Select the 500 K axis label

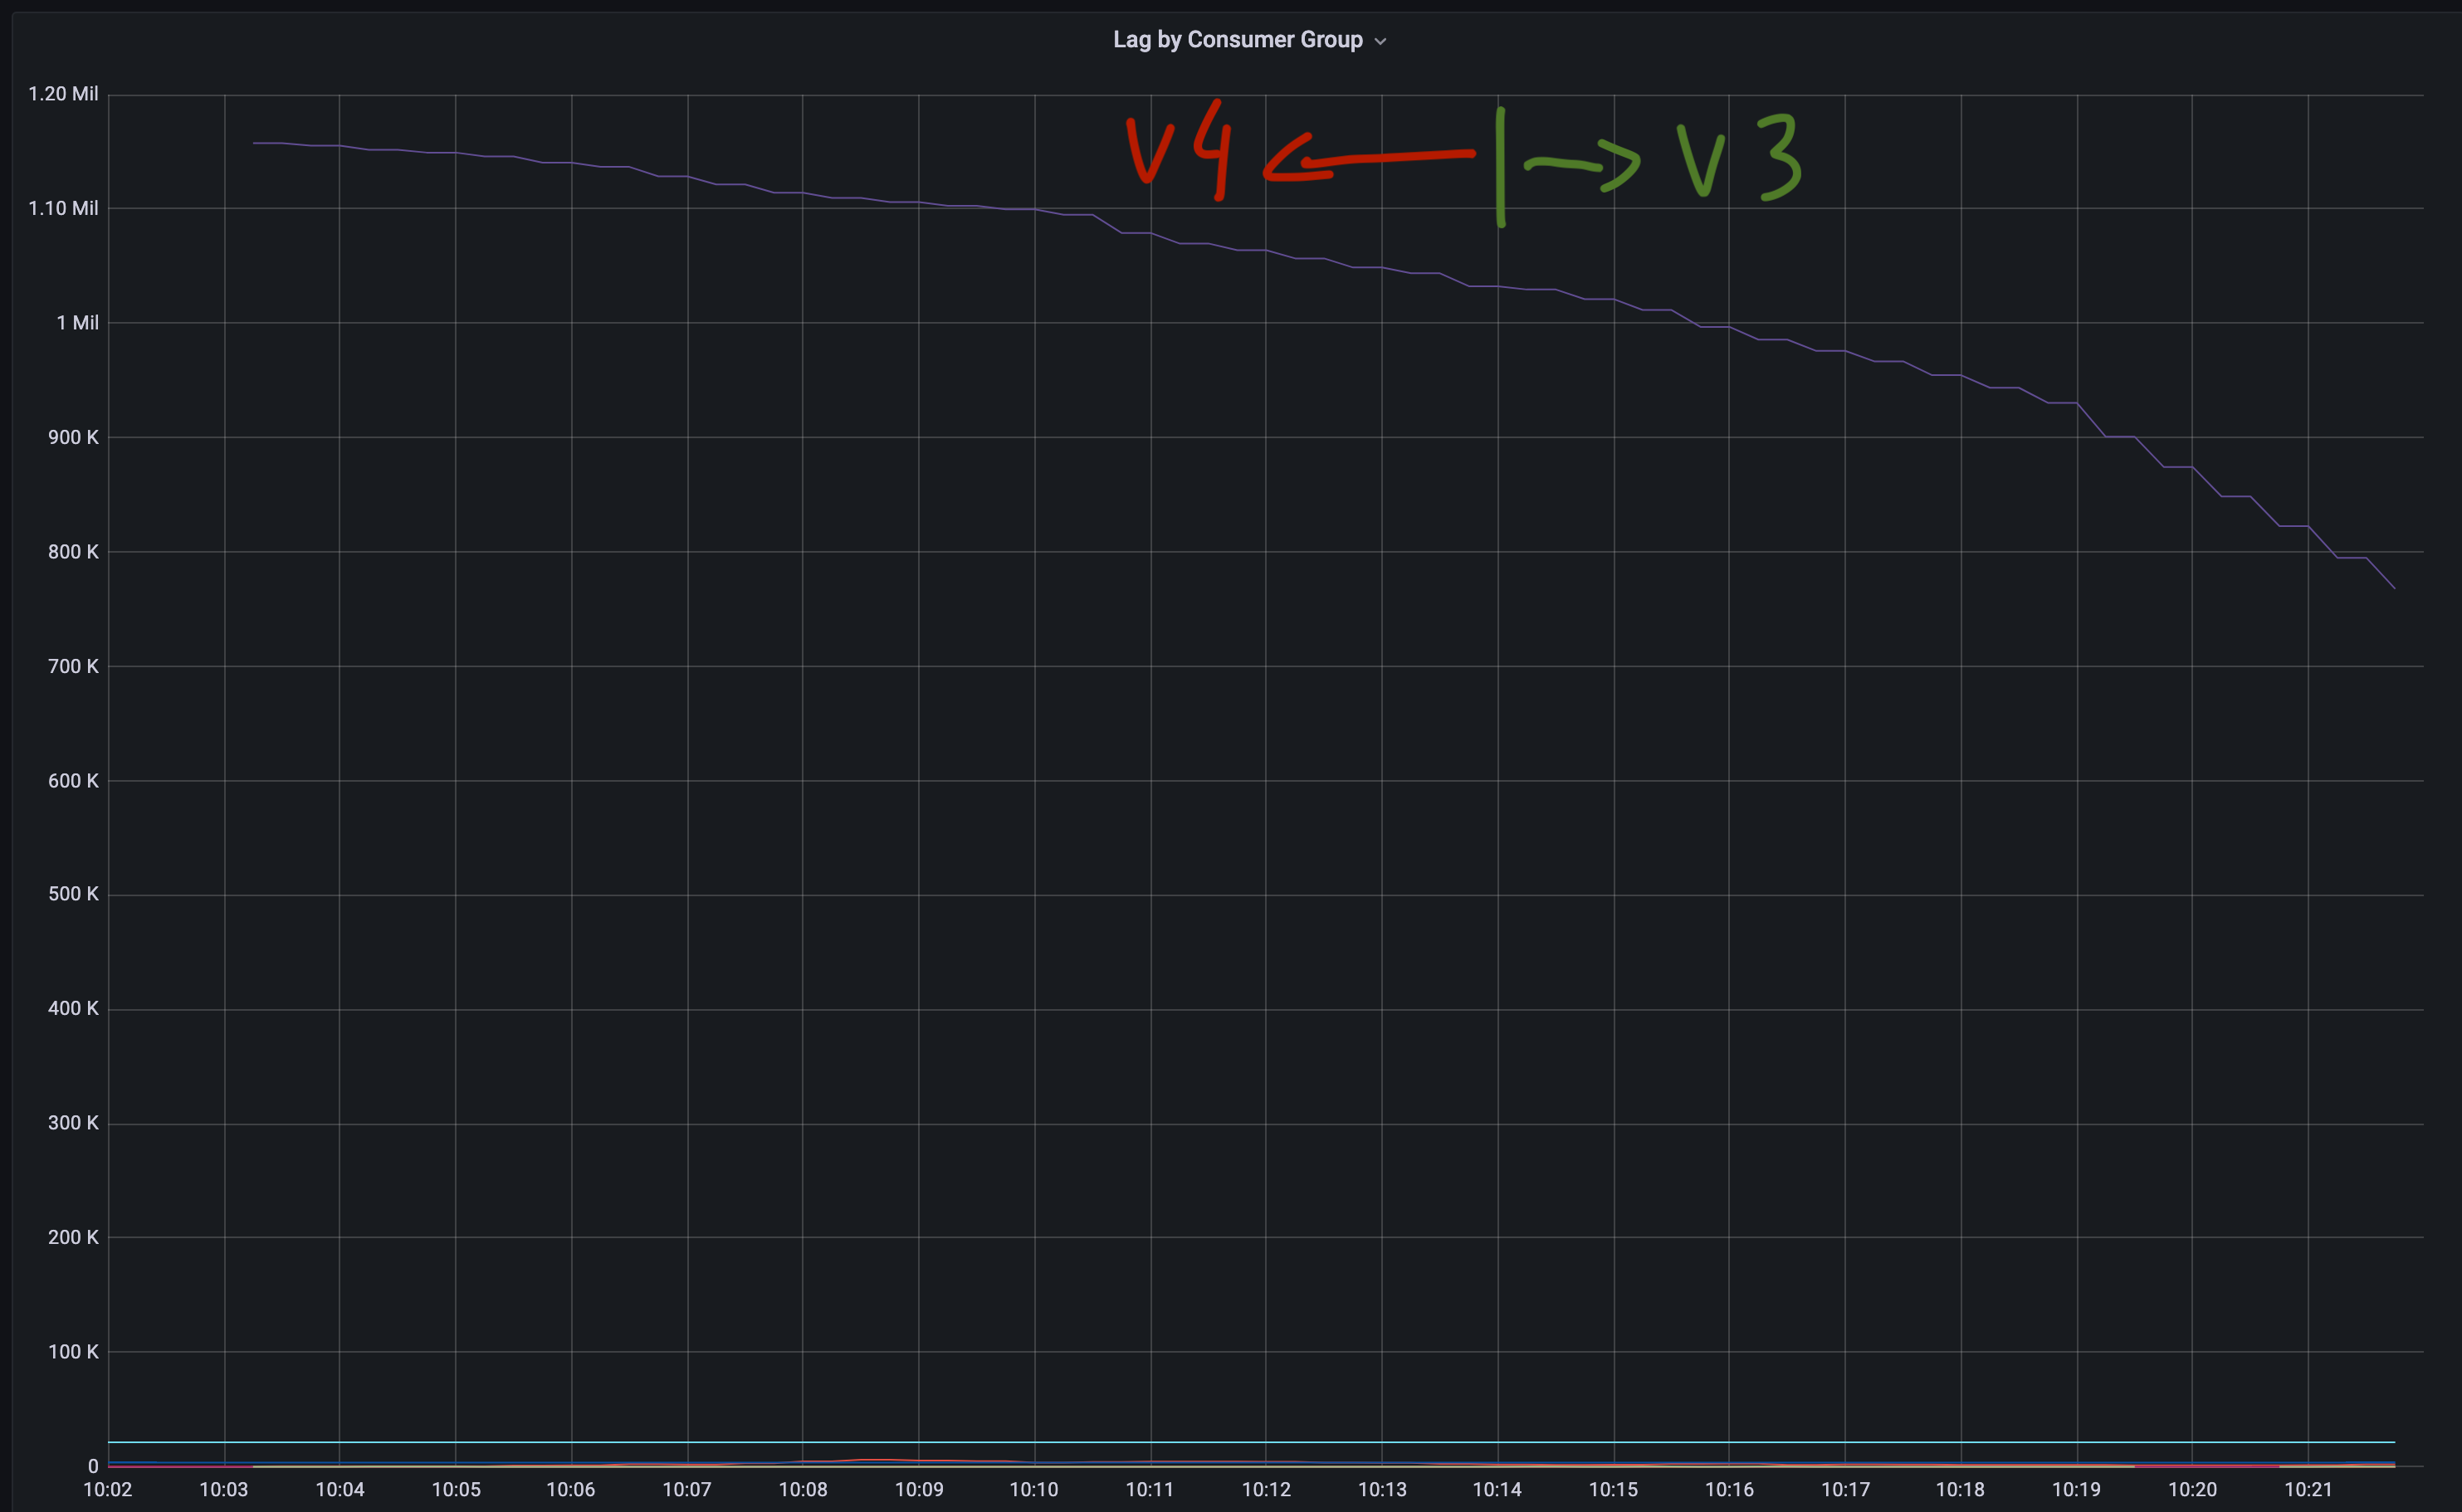pyautogui.click(x=72, y=893)
